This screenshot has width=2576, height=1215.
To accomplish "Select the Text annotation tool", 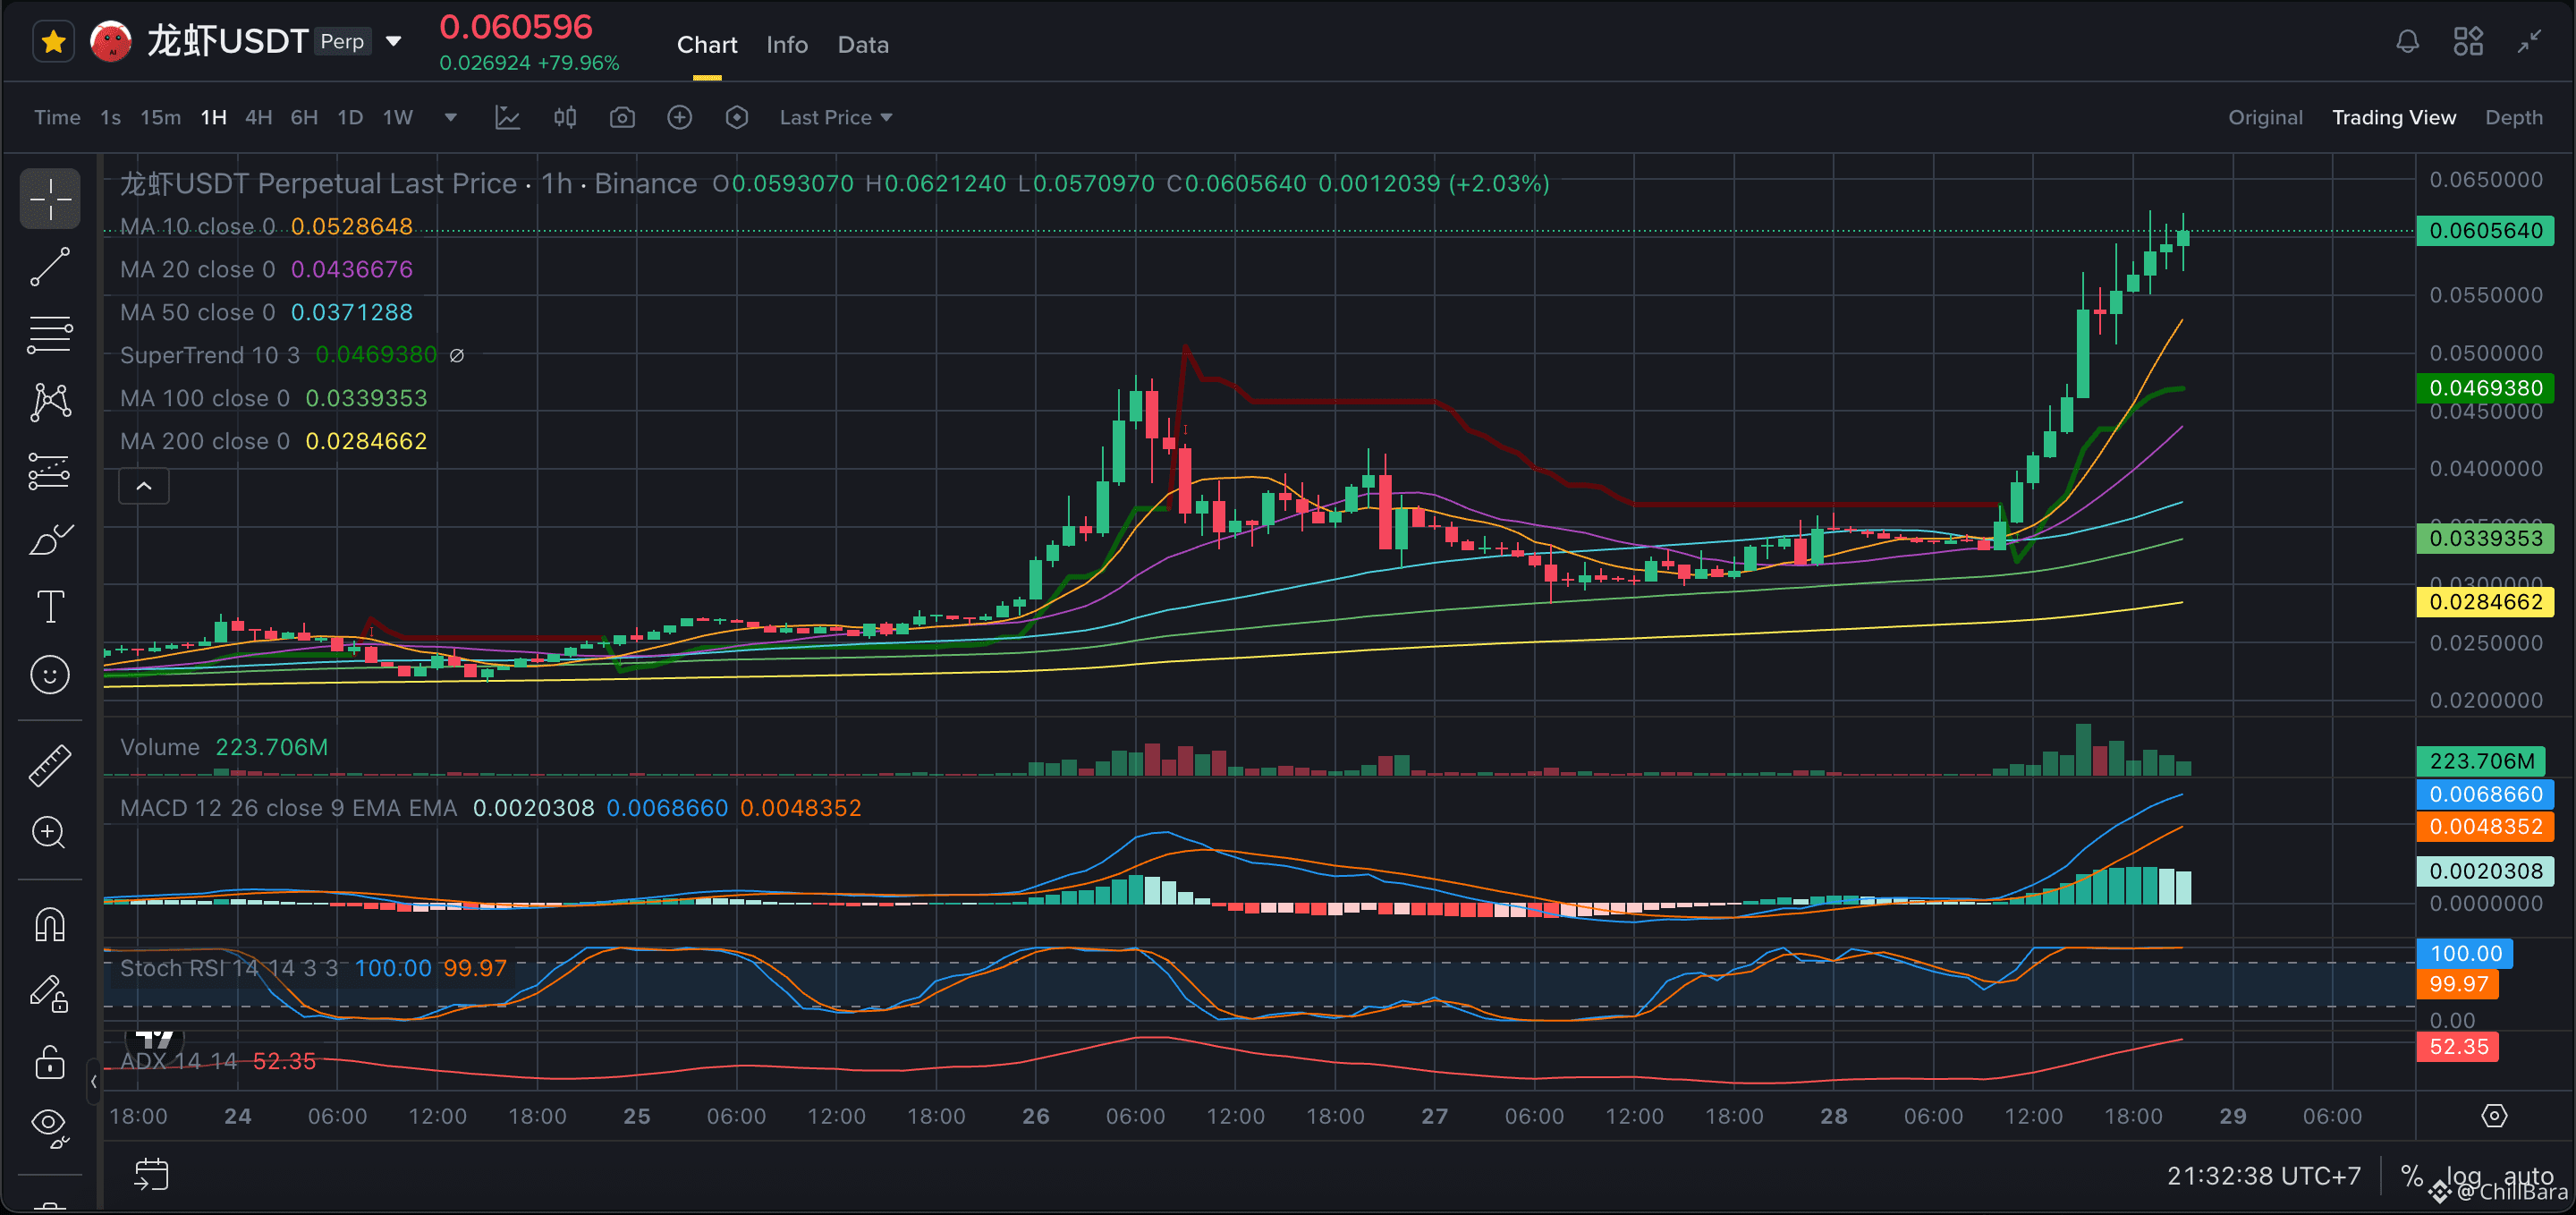I will 50,607.
